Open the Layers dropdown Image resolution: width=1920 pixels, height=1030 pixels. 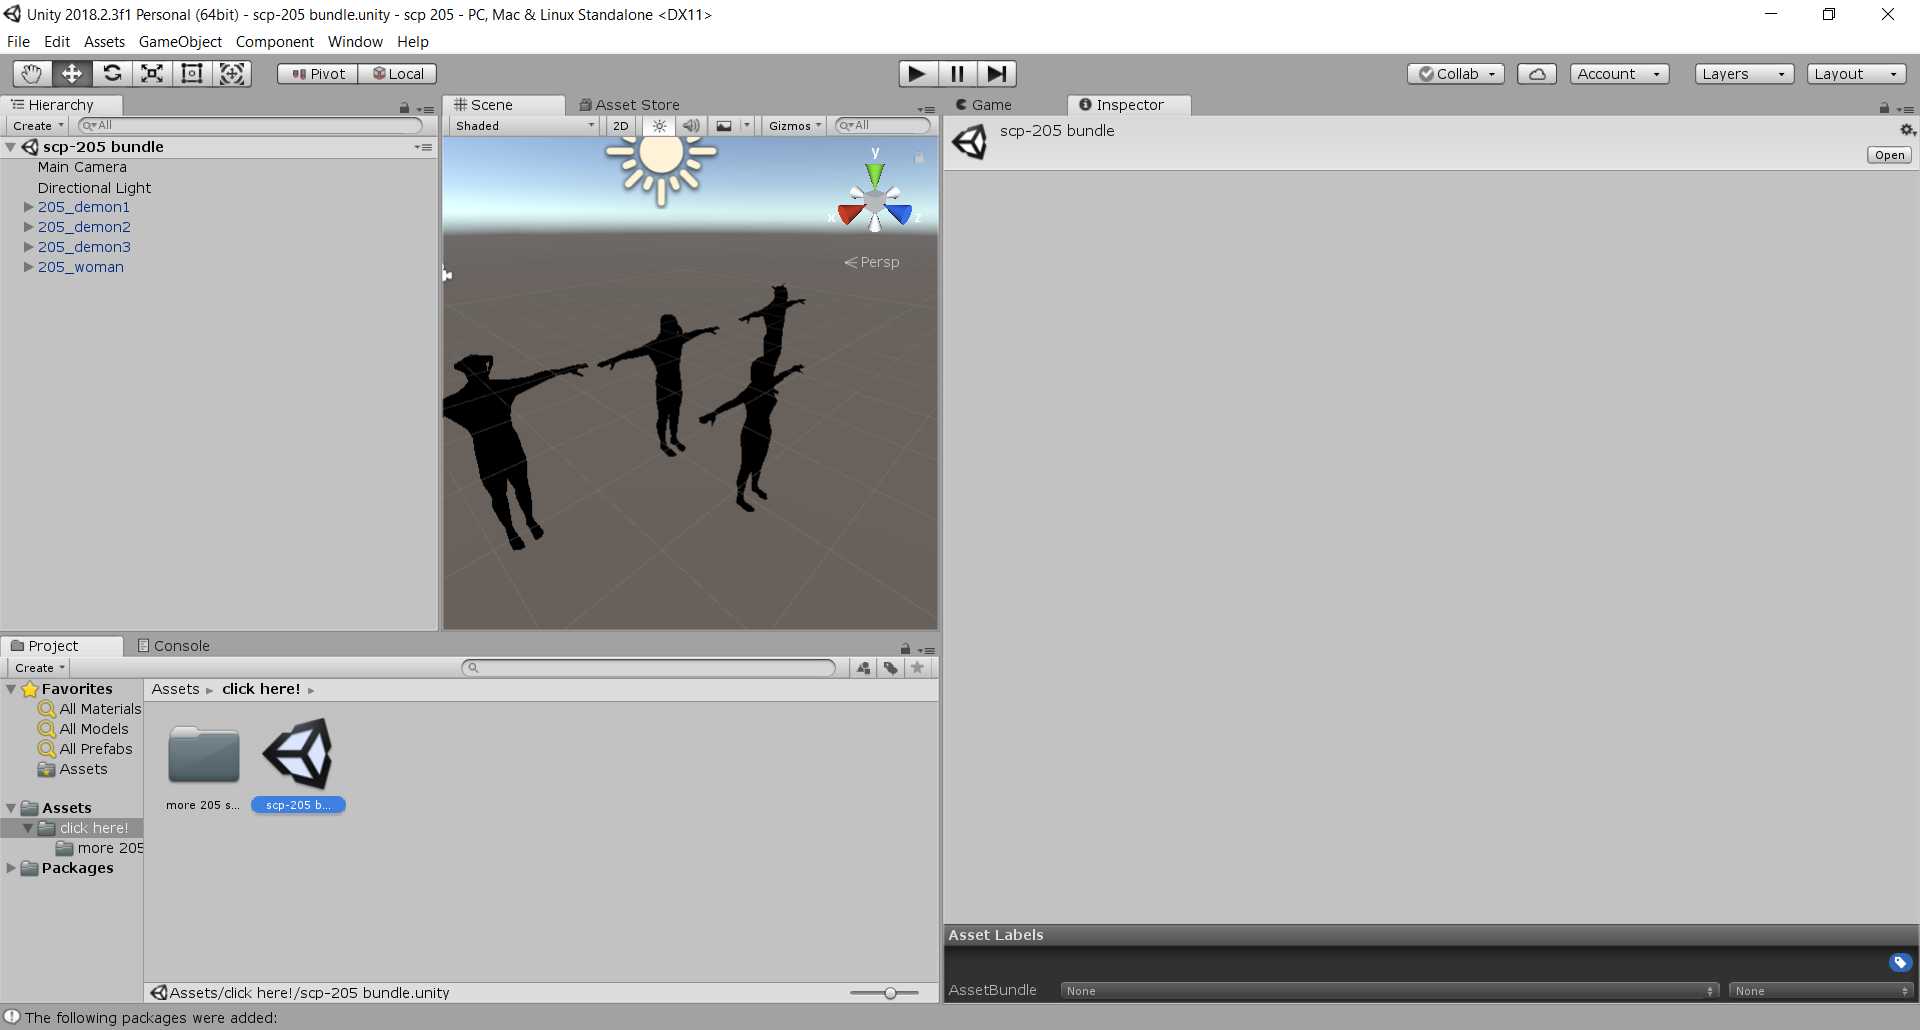click(x=1743, y=74)
